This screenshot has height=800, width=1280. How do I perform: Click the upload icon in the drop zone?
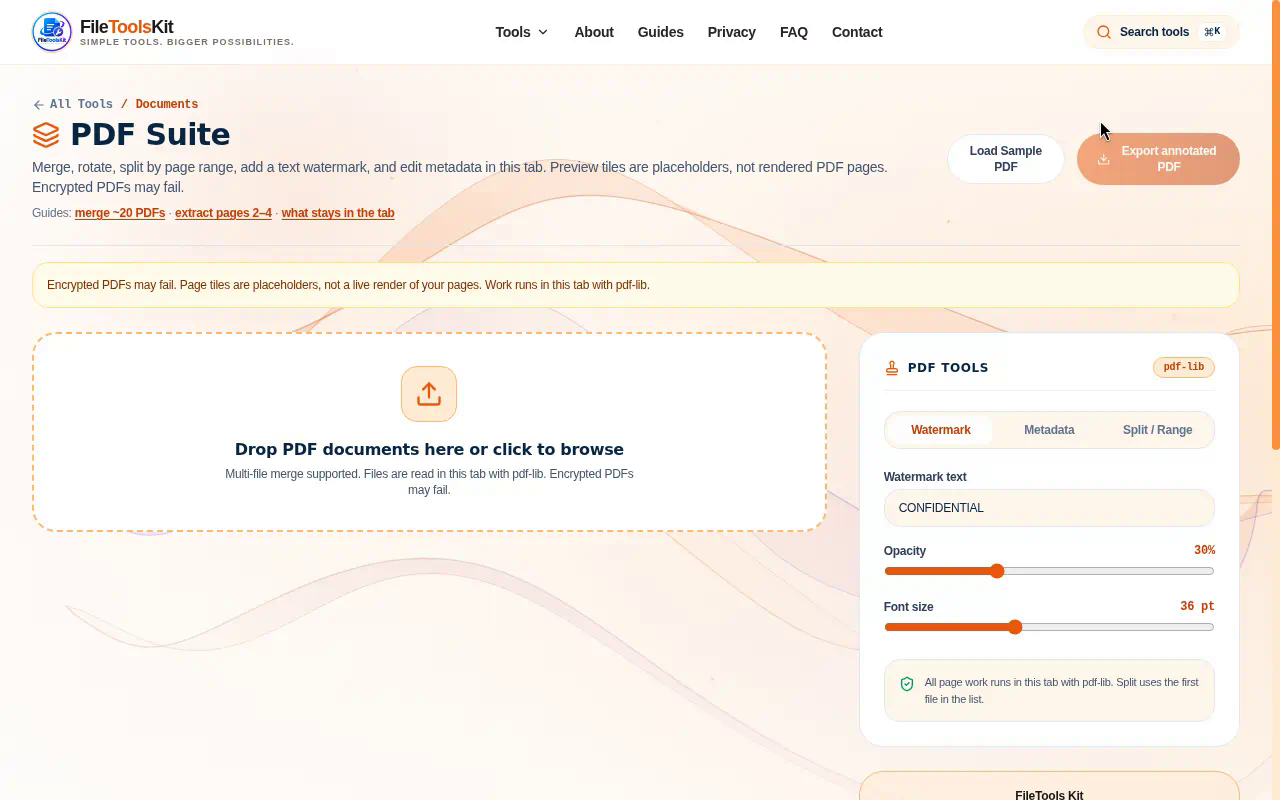(x=429, y=394)
